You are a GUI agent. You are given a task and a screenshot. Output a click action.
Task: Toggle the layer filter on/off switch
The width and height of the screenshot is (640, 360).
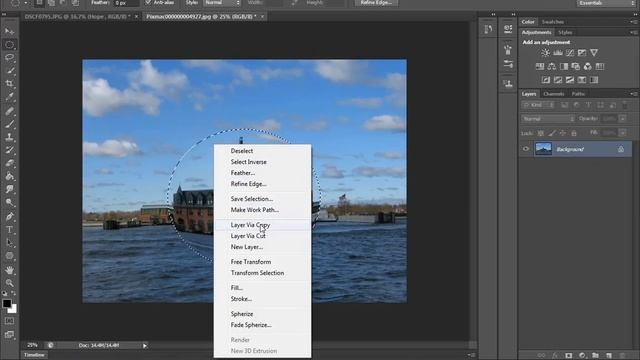pyautogui.click(x=624, y=105)
